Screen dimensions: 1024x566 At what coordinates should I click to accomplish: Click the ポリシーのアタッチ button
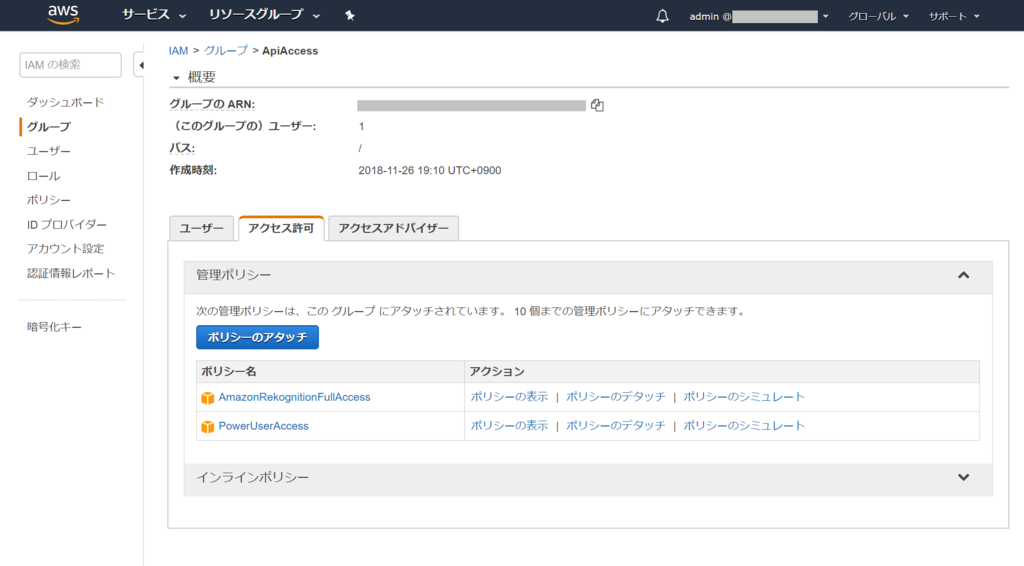point(257,338)
